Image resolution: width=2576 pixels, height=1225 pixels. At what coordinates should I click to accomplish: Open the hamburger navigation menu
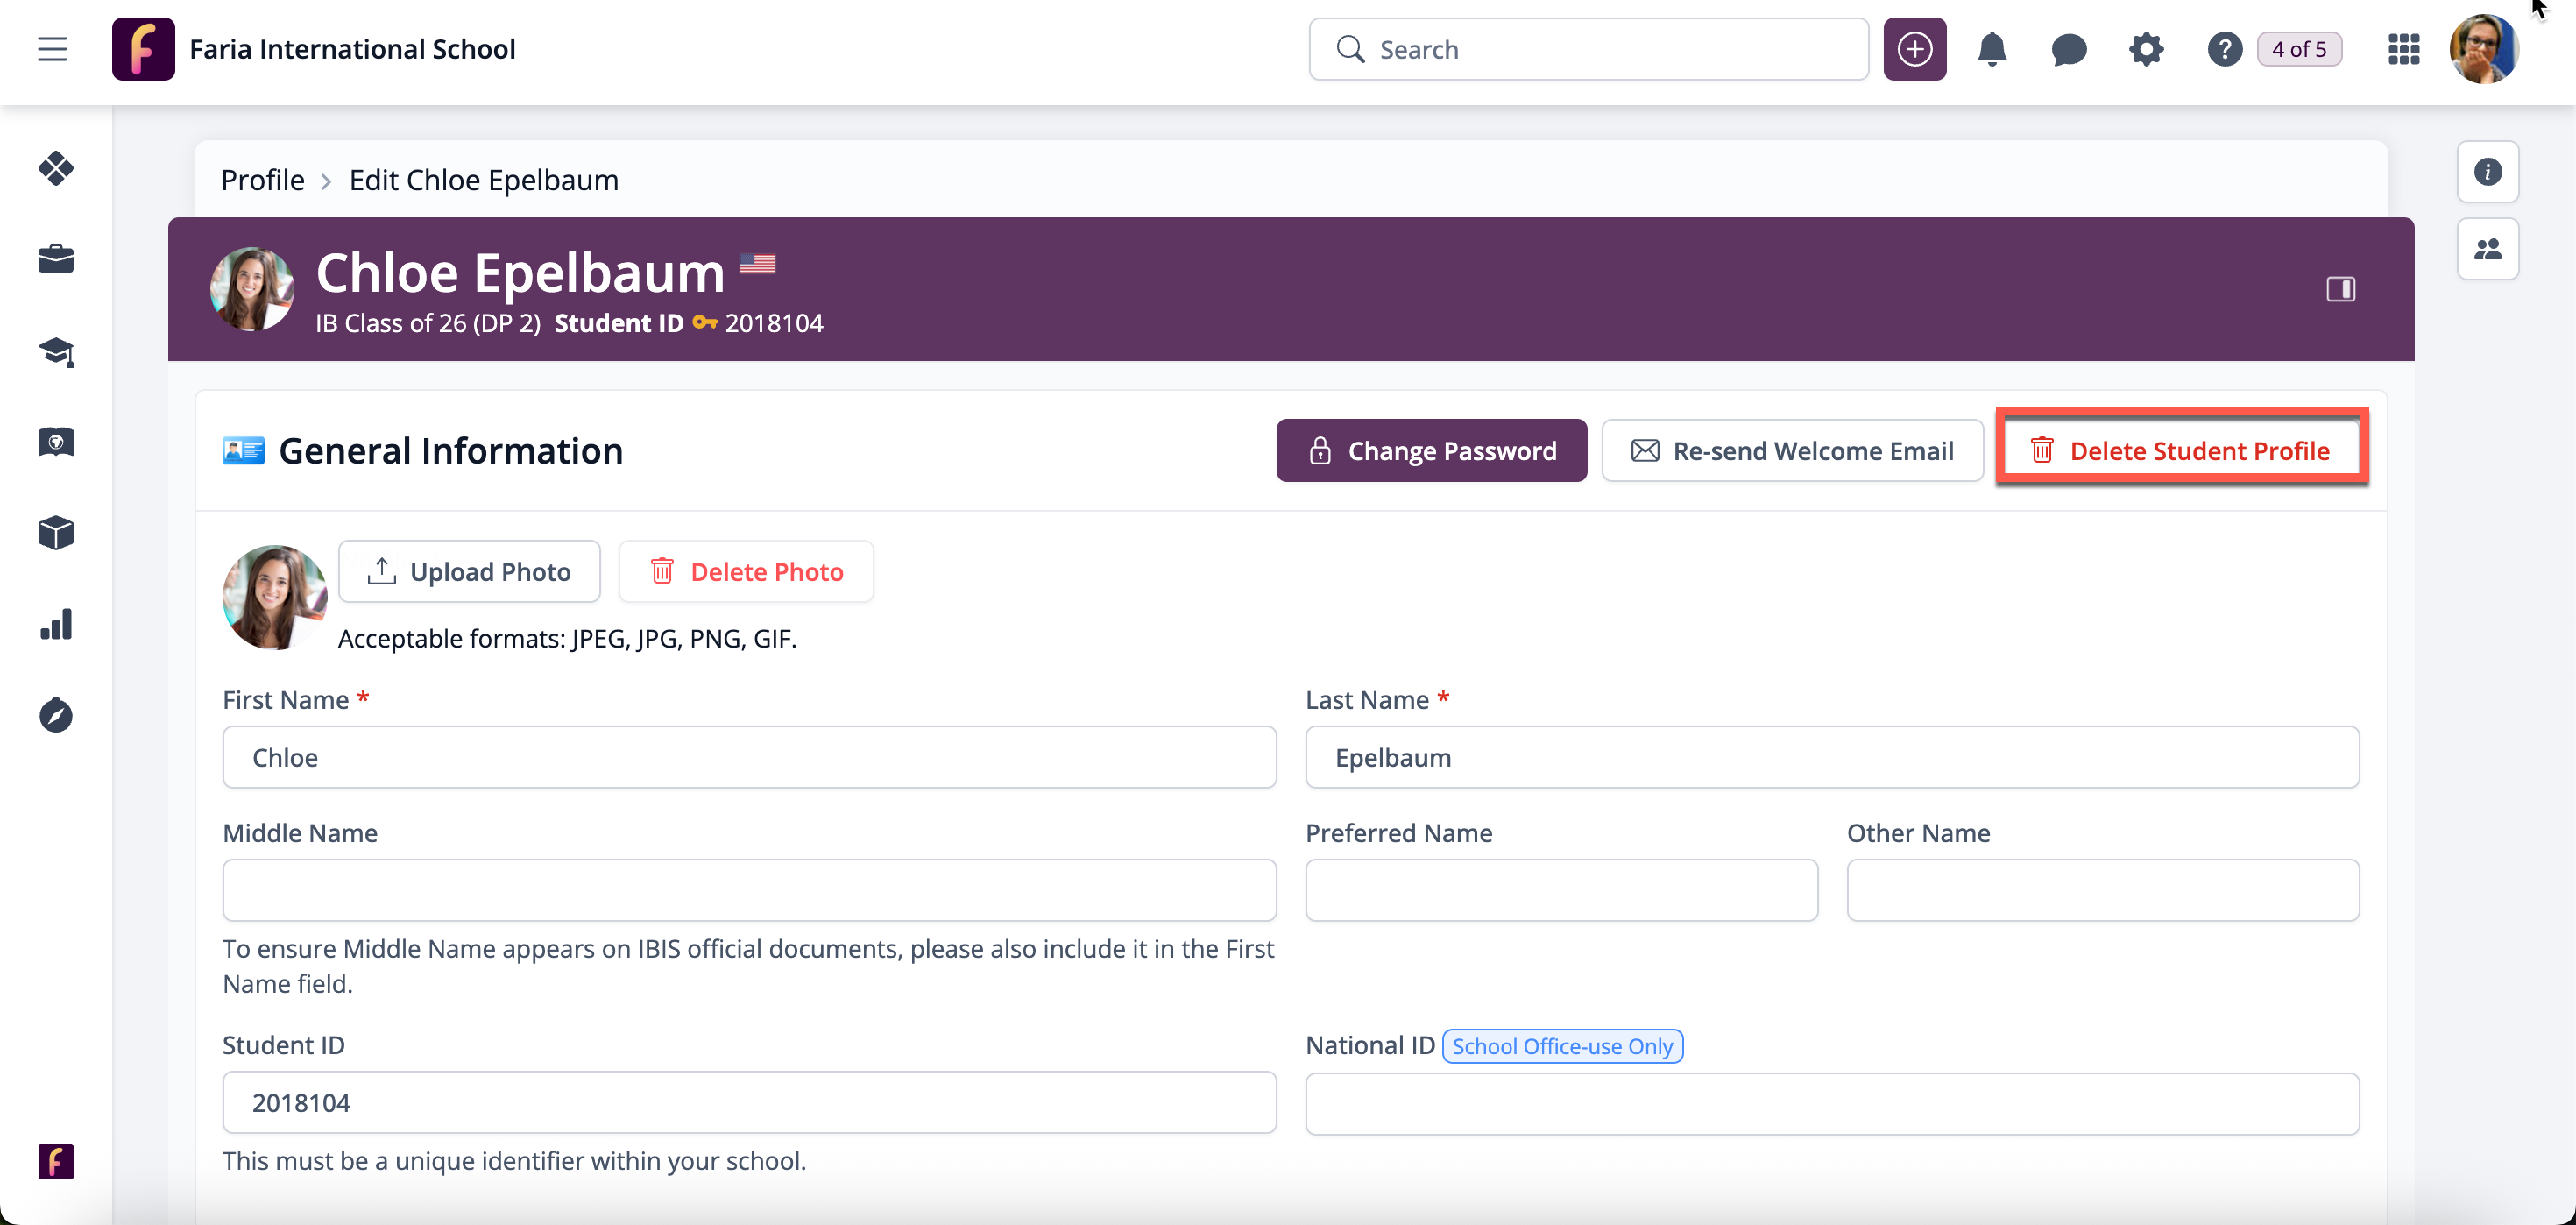pos(52,49)
